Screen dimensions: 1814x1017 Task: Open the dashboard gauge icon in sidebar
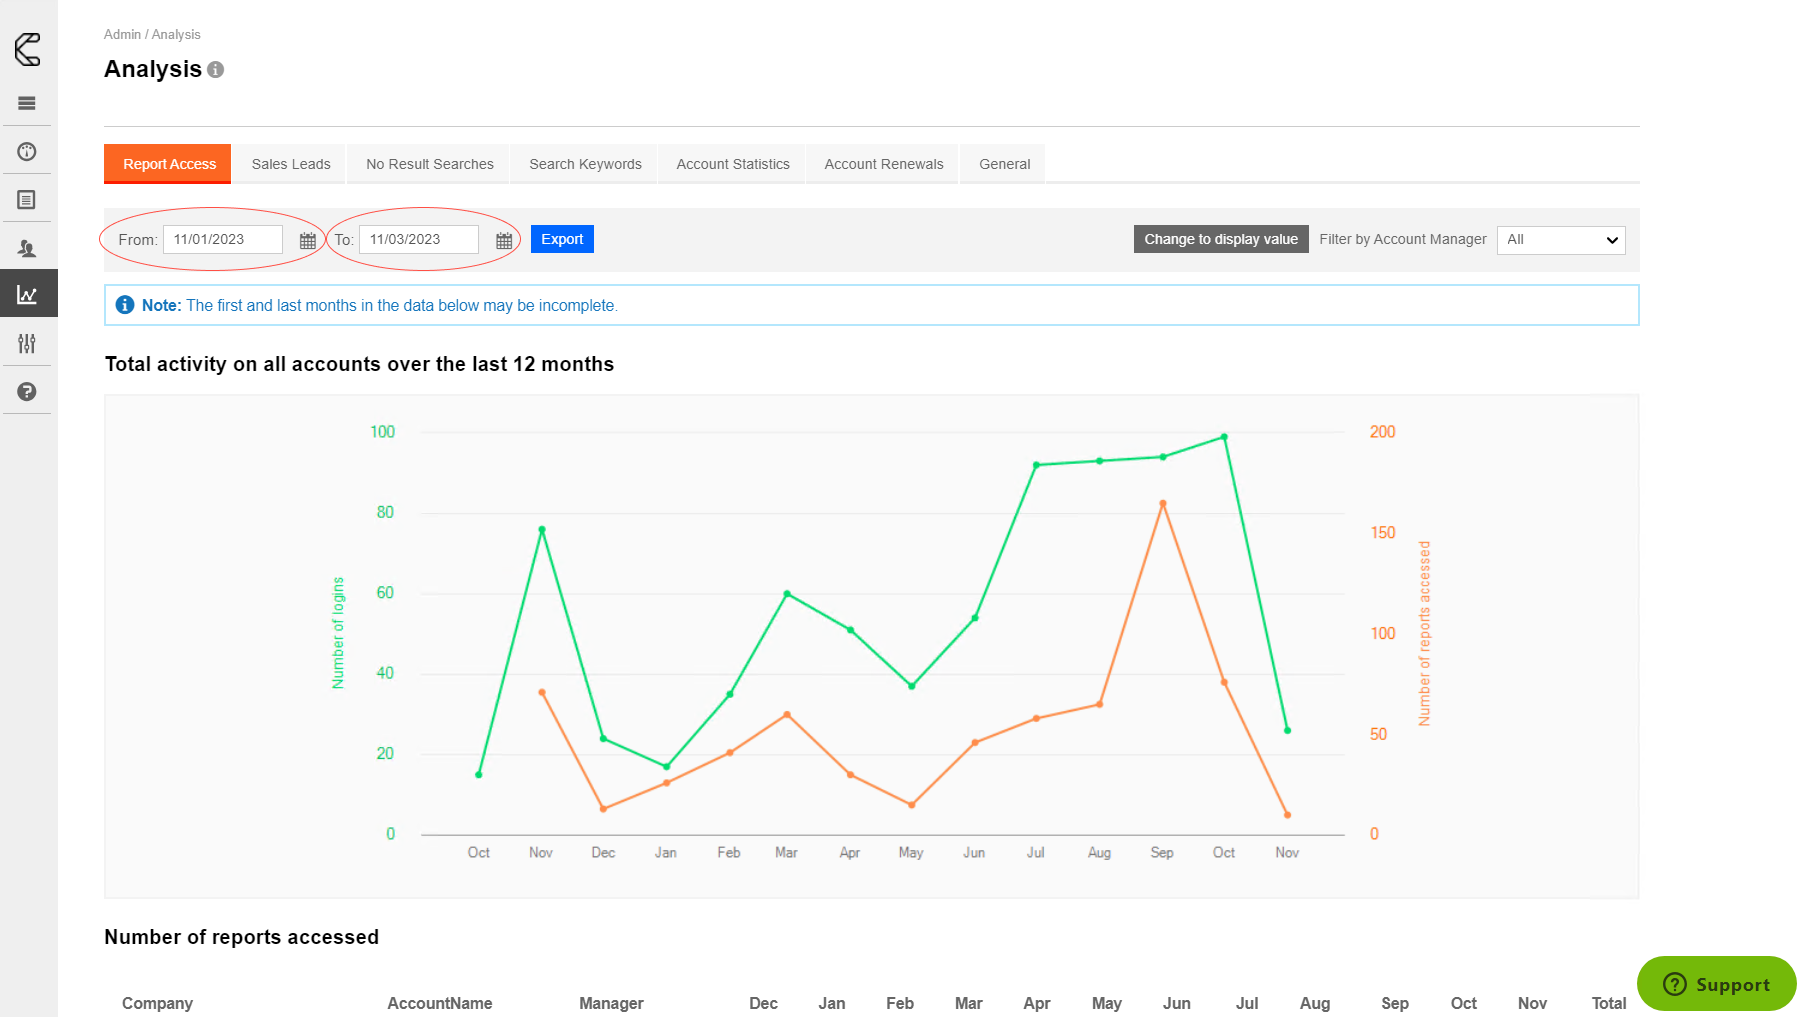coord(27,152)
